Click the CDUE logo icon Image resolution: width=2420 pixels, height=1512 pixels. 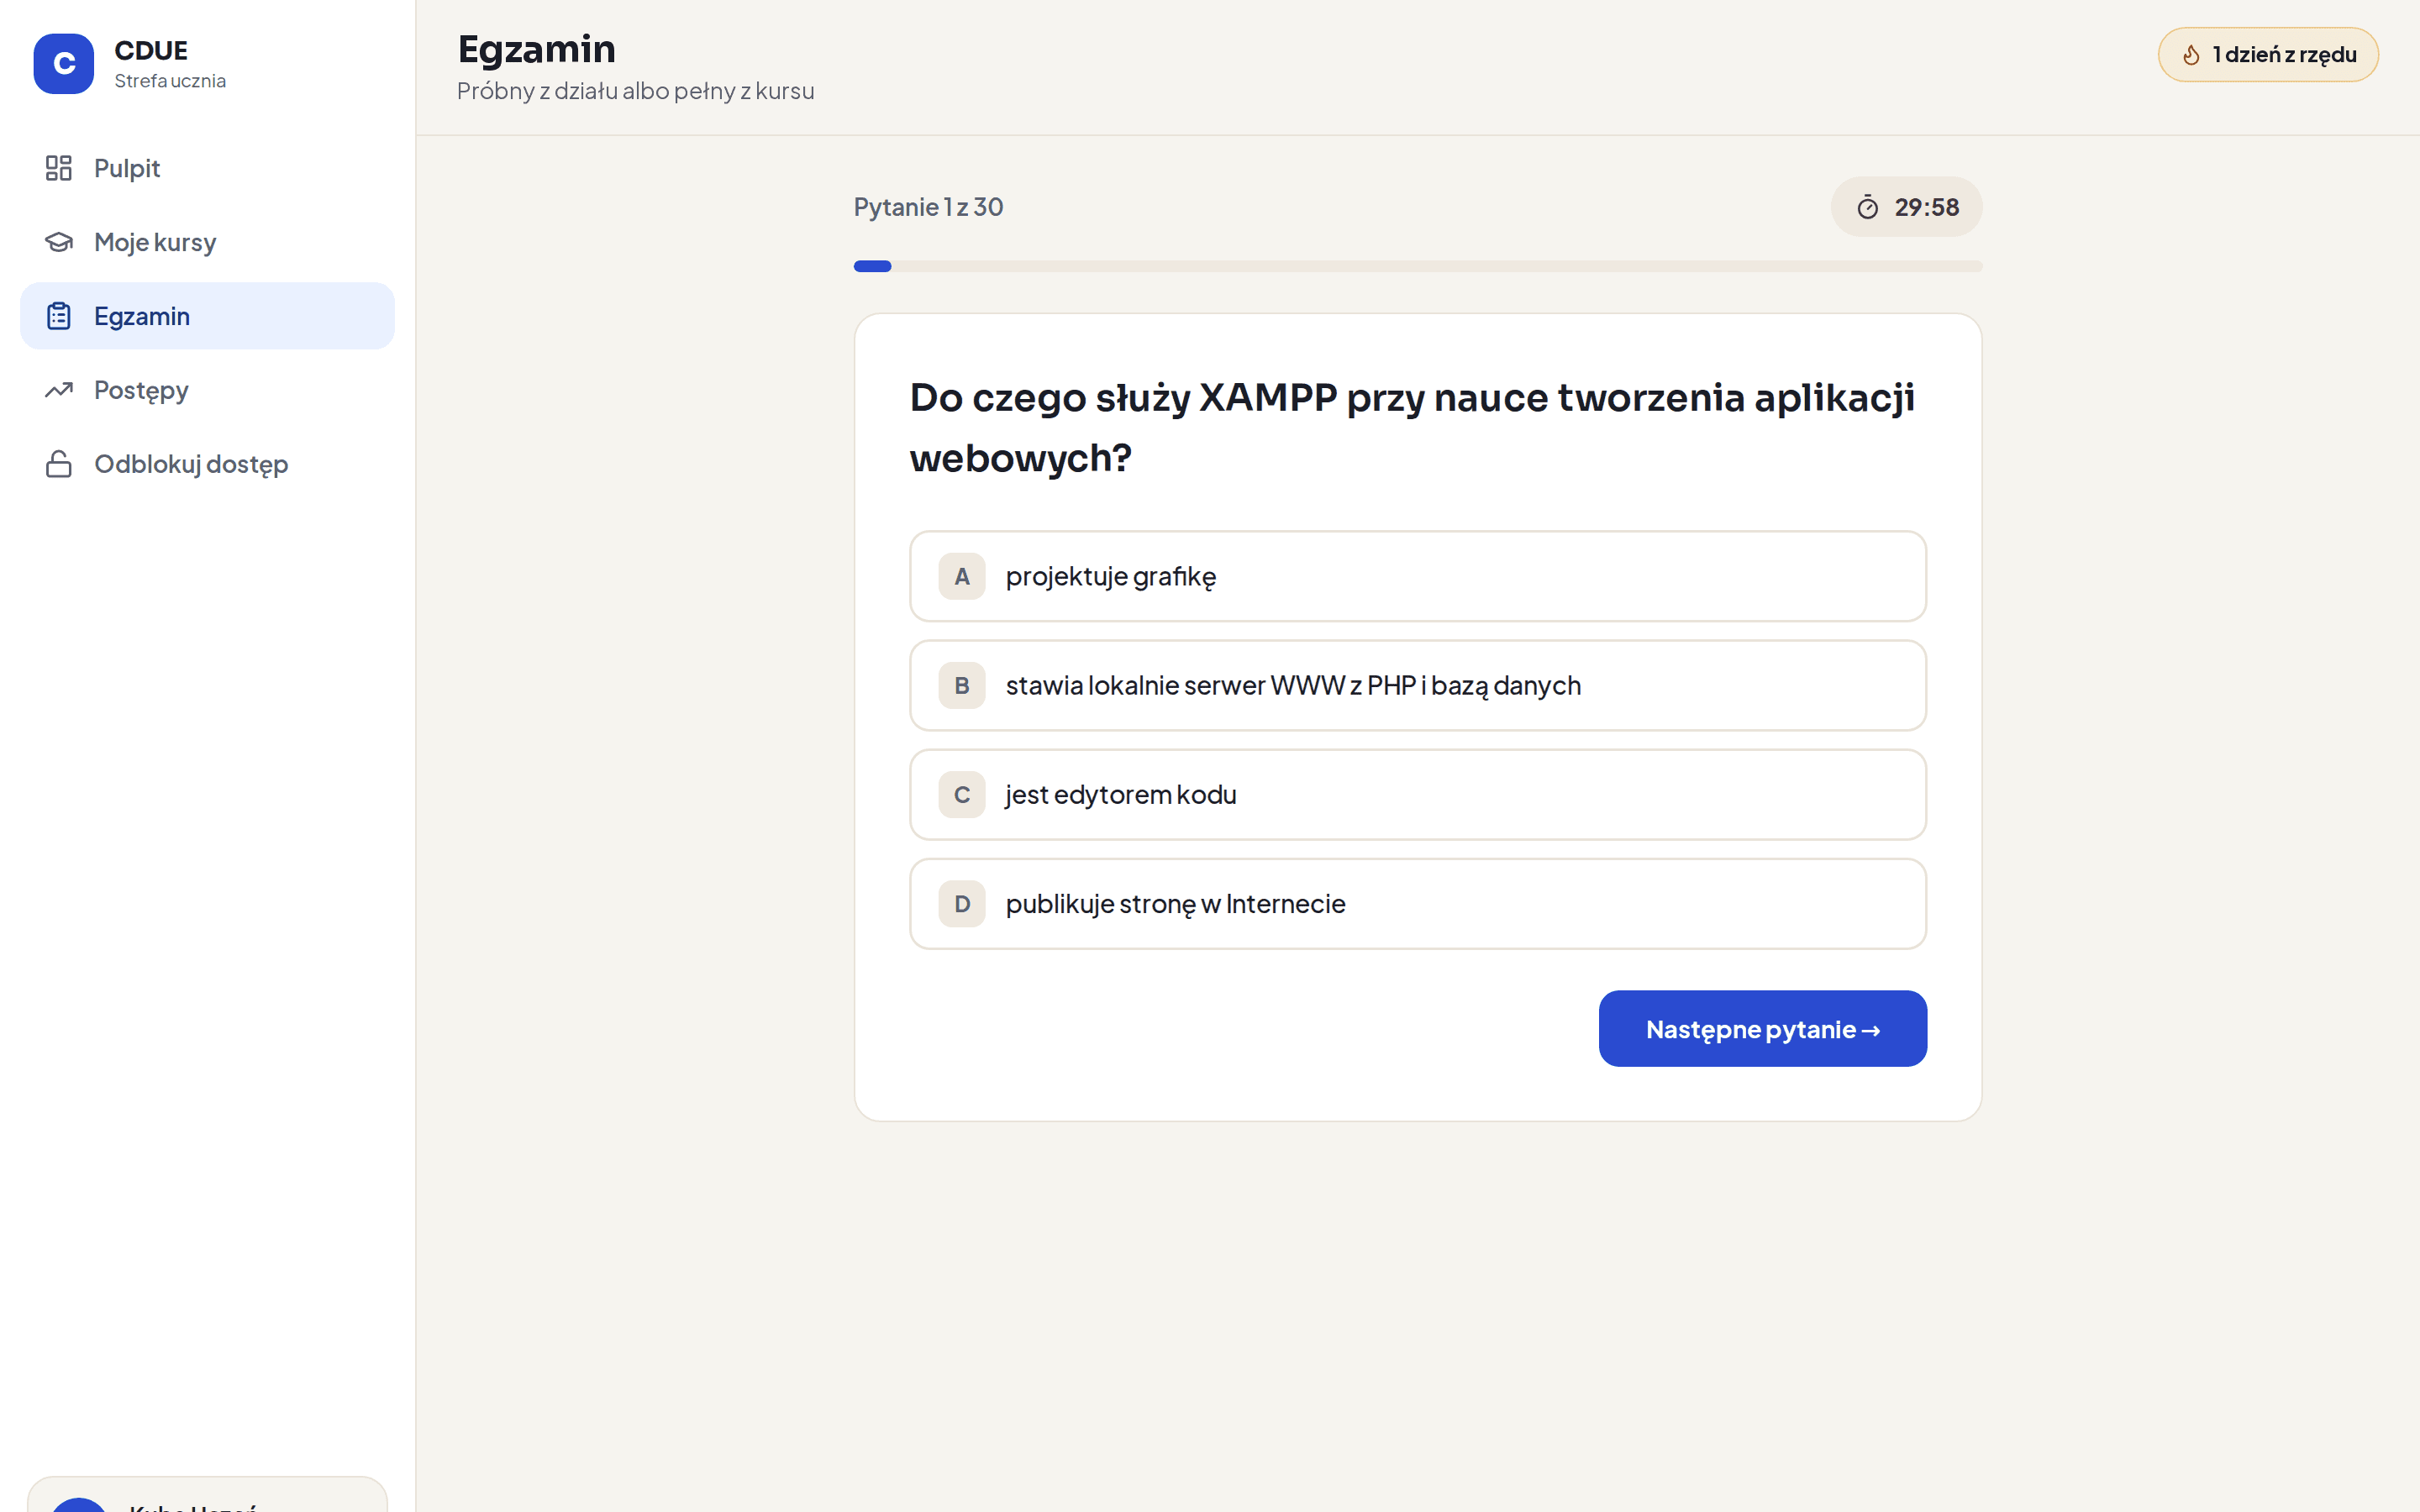[x=63, y=63]
